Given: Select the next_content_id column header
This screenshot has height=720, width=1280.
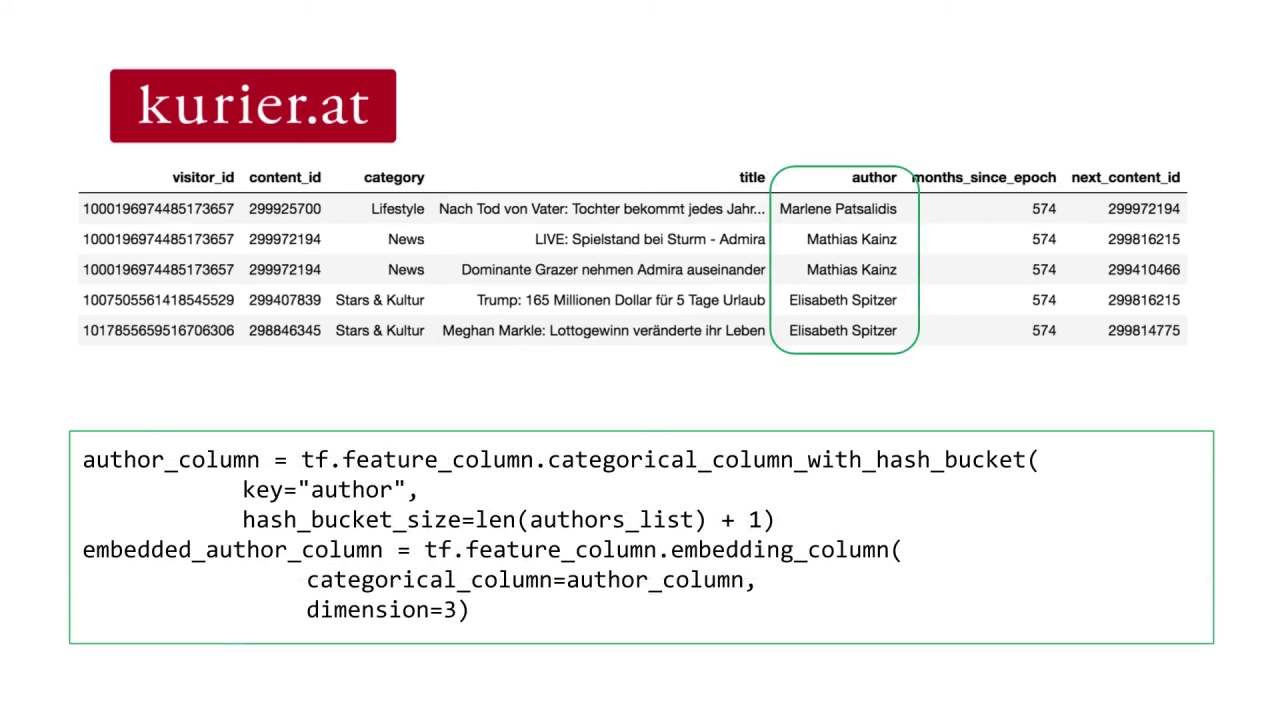Looking at the screenshot, I should point(1125,177).
